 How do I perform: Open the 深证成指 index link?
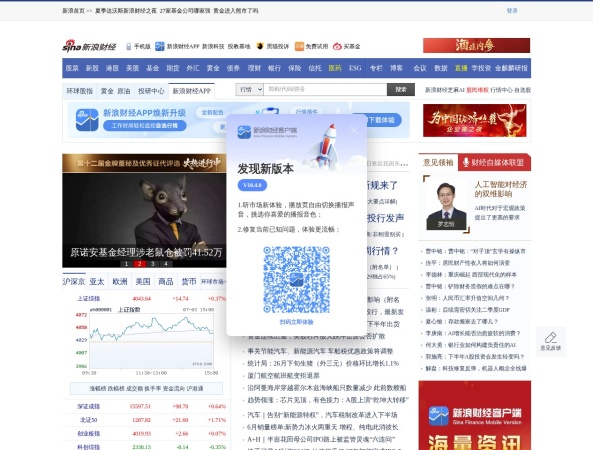pos(88,406)
